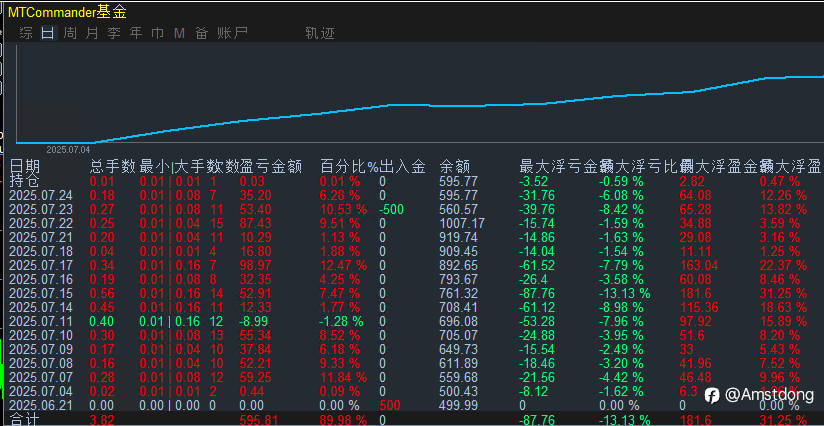Click the 日期 column header
Screen dimensions: 824x426
pyautogui.click(x=25, y=167)
